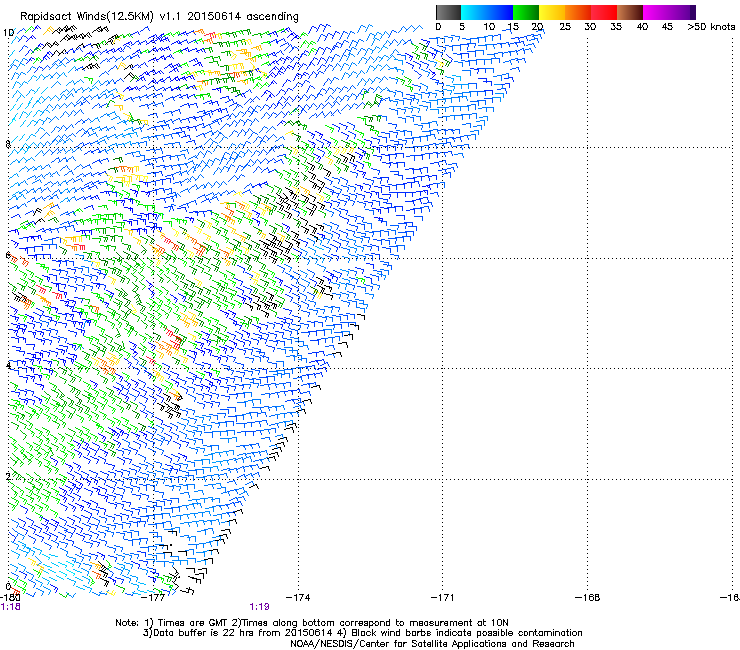Viewport: 740px width, 650px height.
Task: Click the '>50 knots' legend label
Action: point(711,27)
